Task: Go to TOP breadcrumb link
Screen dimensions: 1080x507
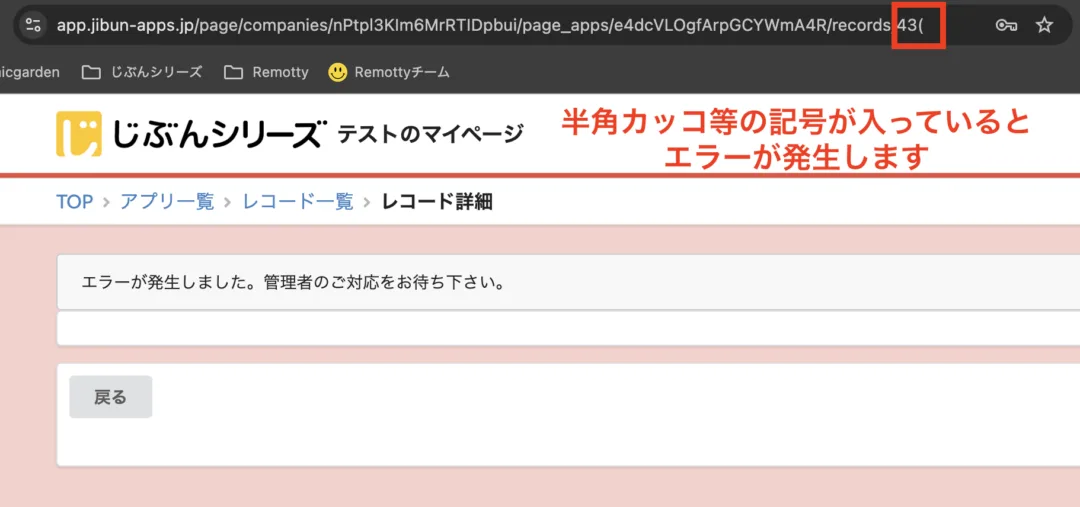Action: (74, 202)
